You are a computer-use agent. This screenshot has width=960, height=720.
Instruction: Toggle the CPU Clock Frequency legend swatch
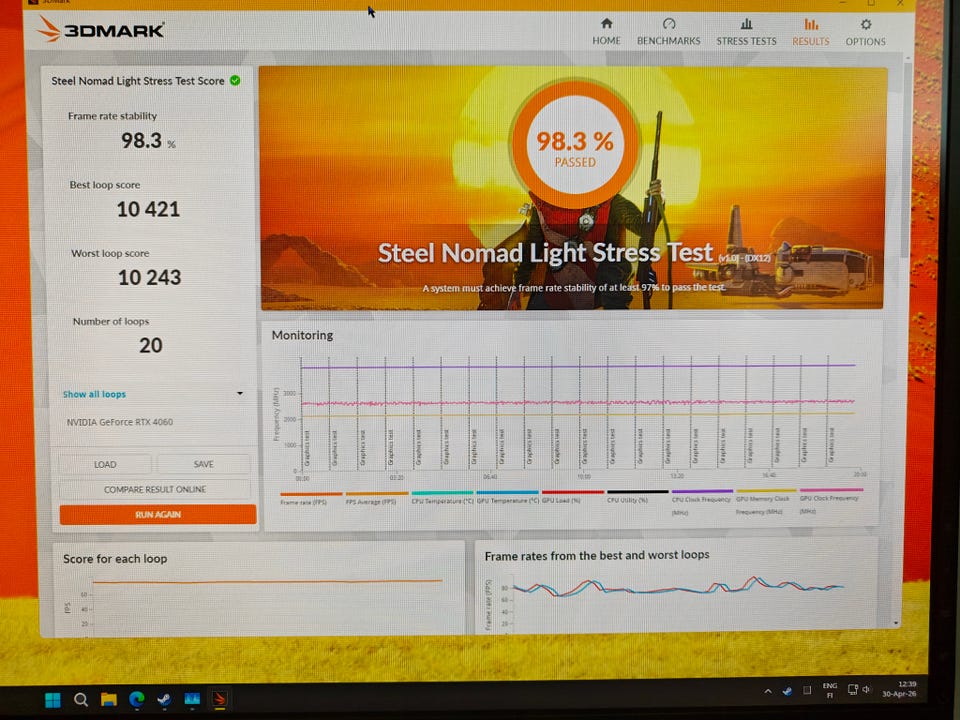point(702,491)
